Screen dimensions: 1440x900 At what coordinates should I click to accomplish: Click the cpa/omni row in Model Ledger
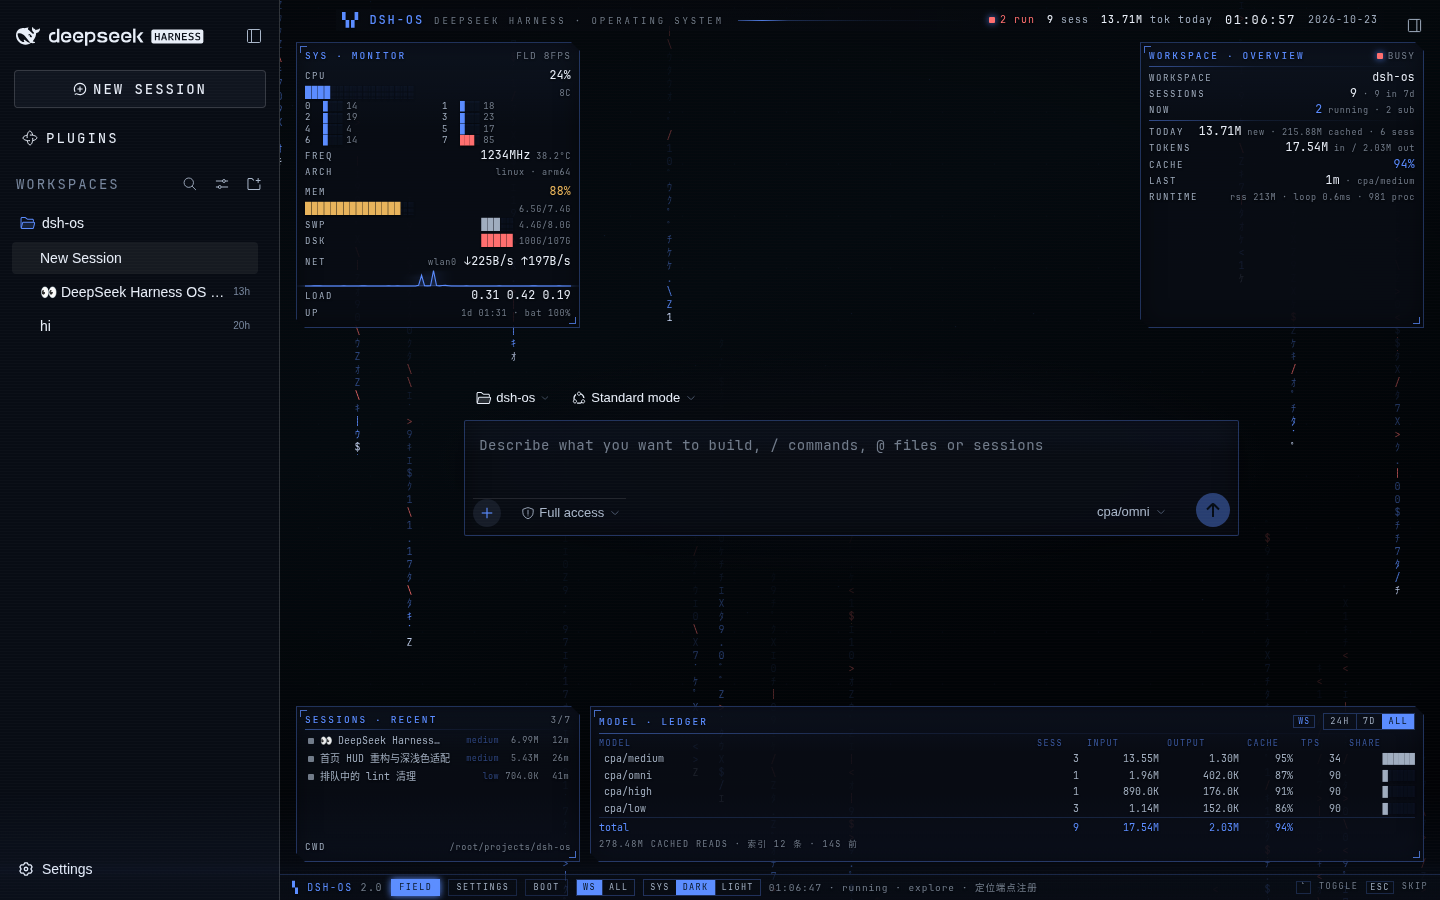click(1007, 775)
